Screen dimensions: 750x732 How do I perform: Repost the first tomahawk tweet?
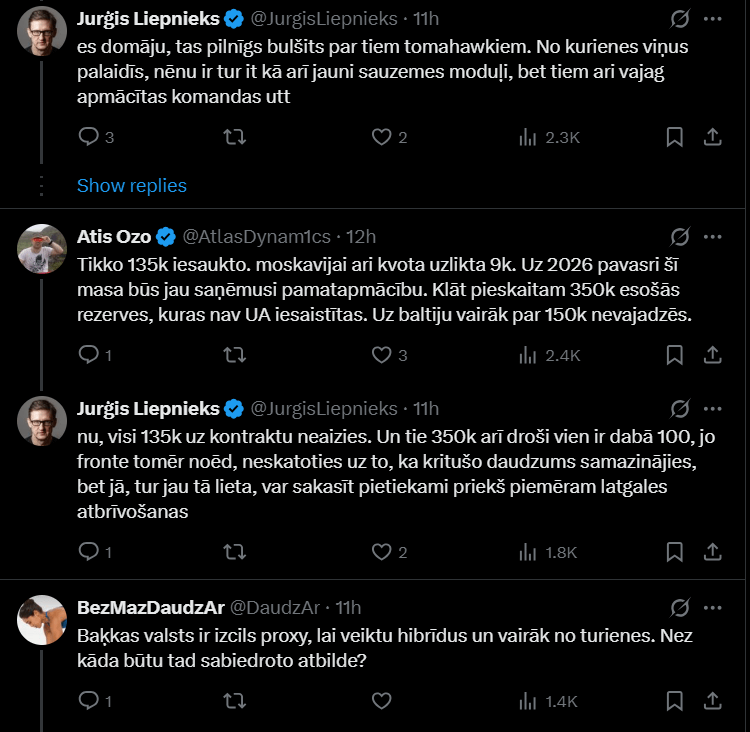(234, 137)
